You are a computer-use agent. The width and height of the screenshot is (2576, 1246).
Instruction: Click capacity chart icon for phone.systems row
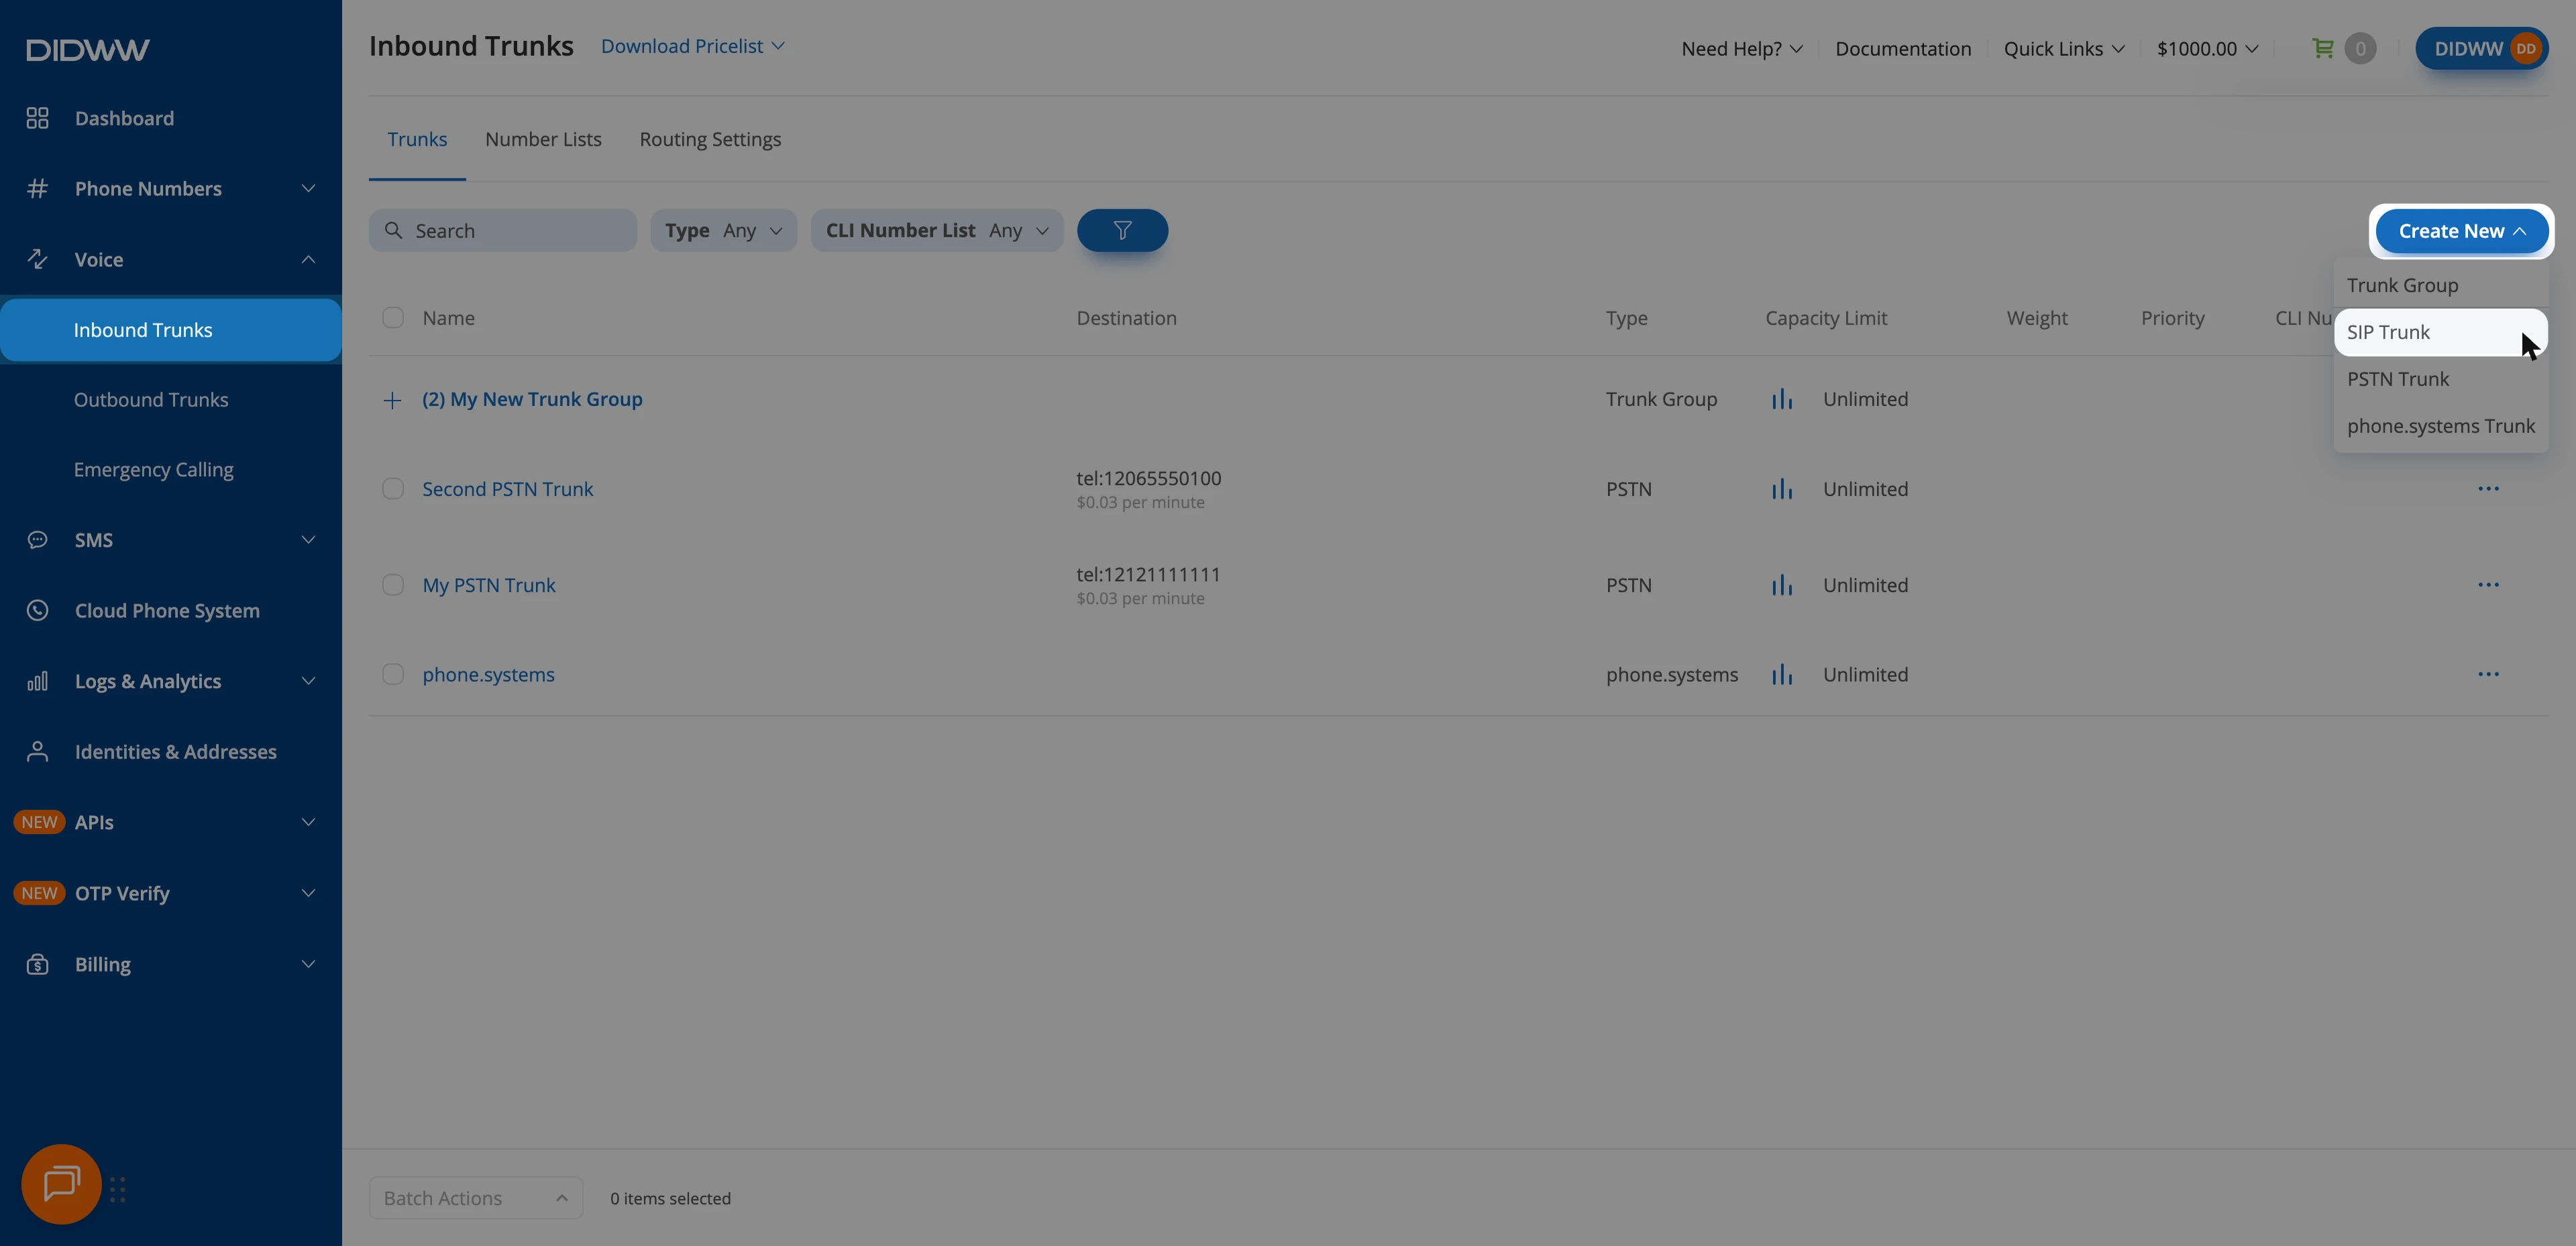(x=1782, y=675)
